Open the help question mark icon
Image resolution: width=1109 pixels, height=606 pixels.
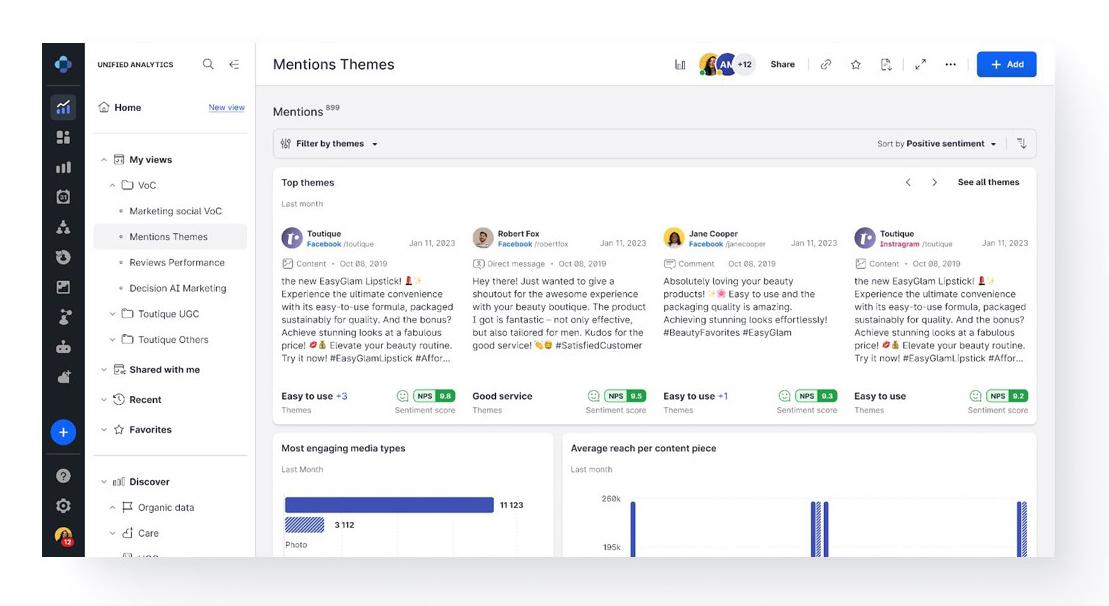[x=63, y=476]
